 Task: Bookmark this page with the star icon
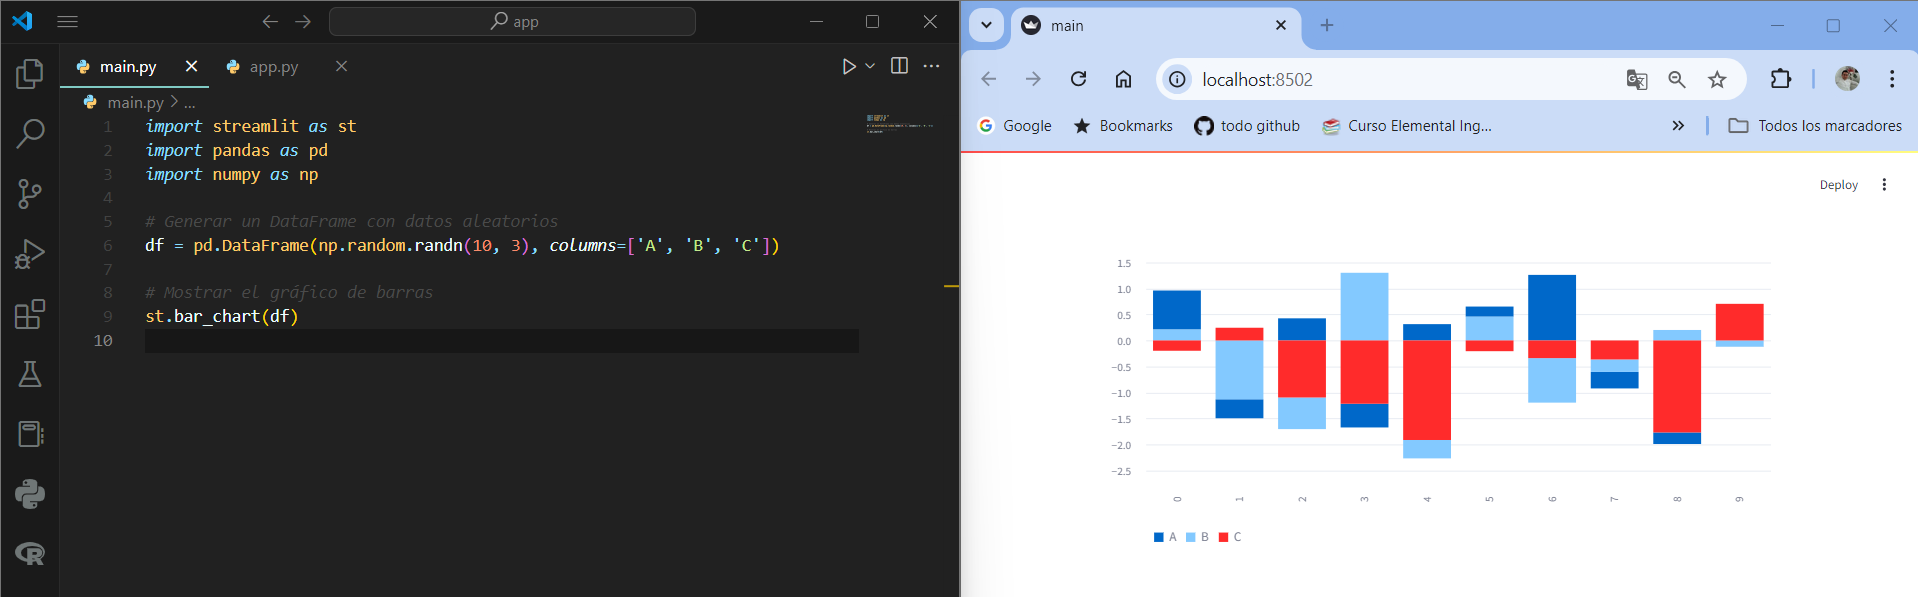tap(1717, 80)
